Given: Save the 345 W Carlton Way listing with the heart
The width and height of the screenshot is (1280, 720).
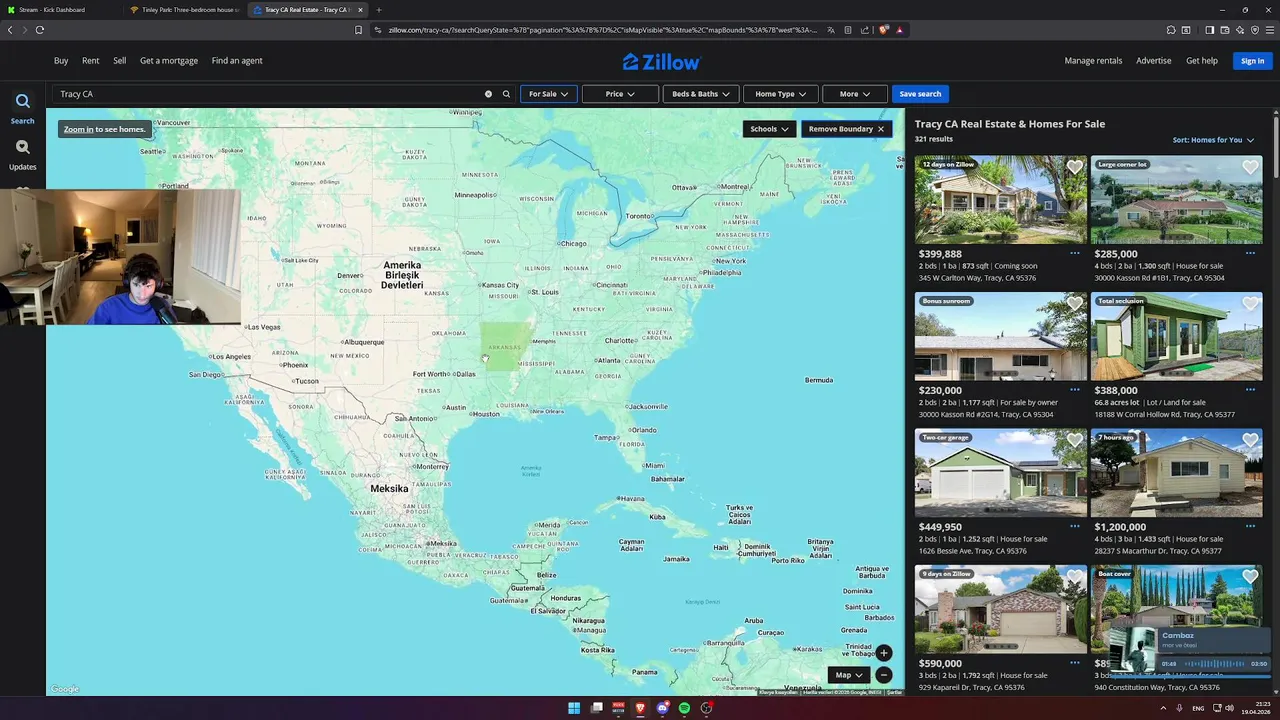Looking at the screenshot, I should click(1074, 167).
